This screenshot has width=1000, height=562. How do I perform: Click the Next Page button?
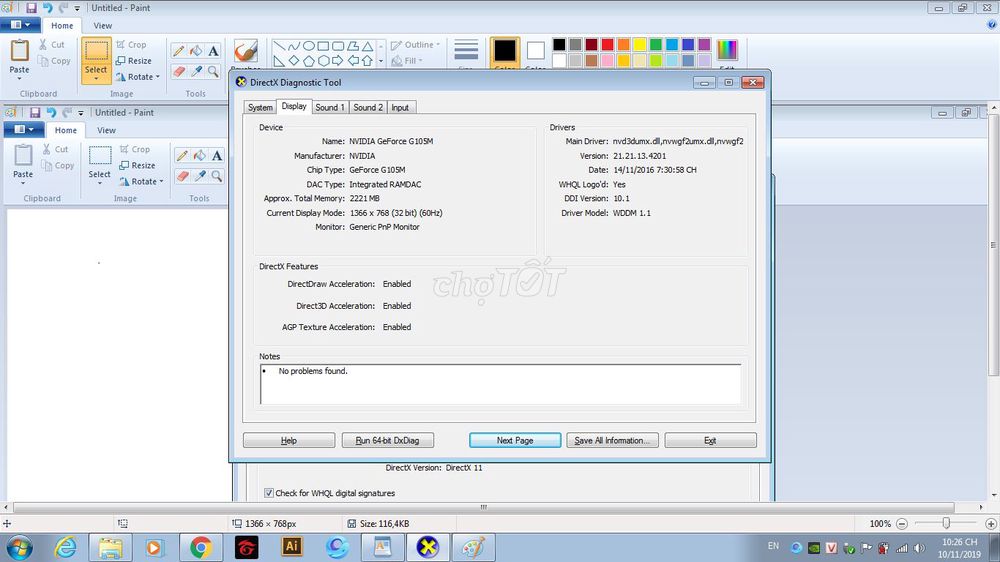coord(515,440)
